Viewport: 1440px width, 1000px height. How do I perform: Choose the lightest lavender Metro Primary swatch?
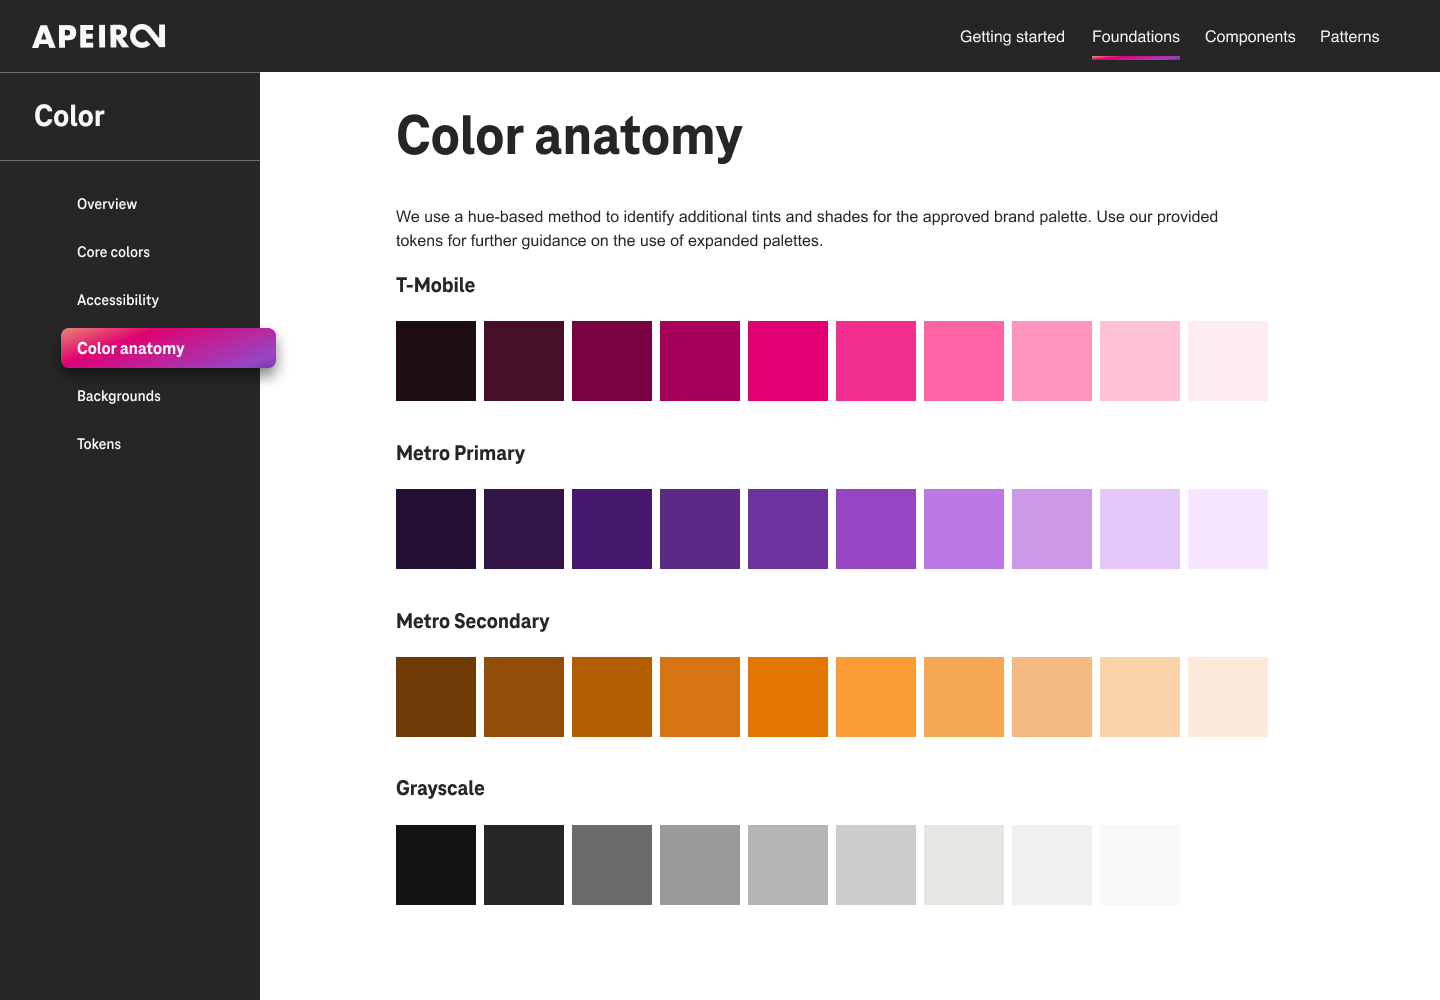coord(1228,529)
